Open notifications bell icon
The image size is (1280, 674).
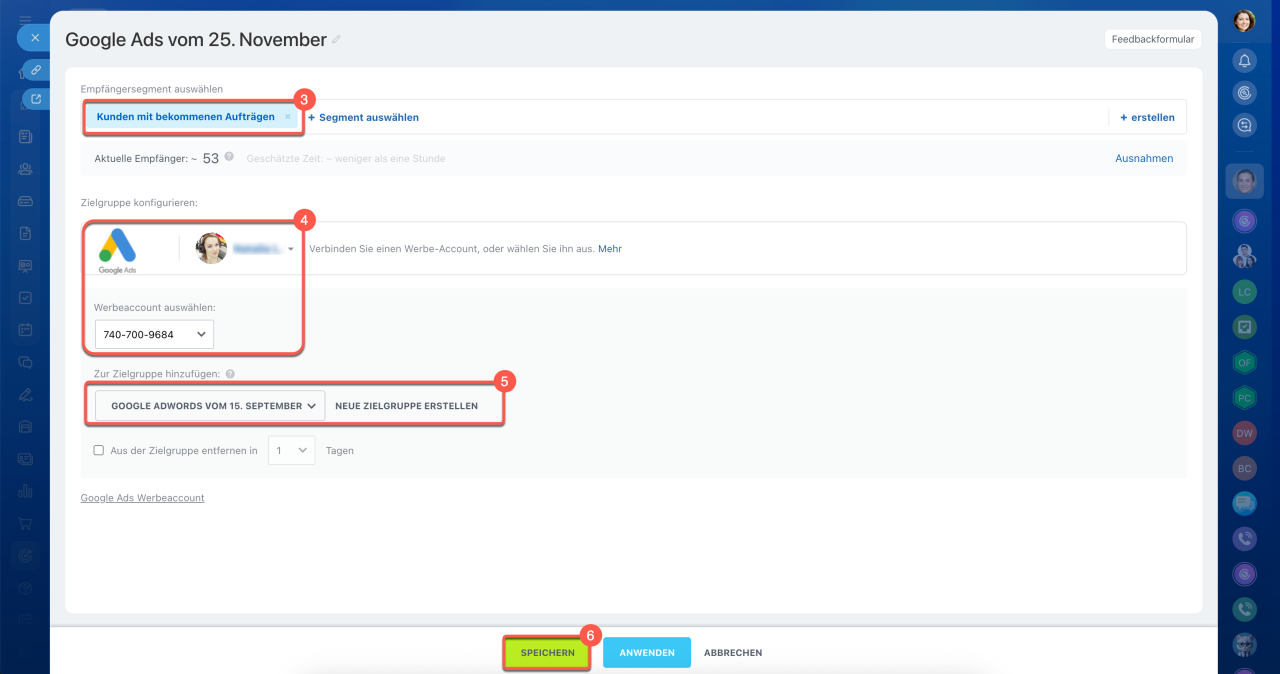(1244, 61)
